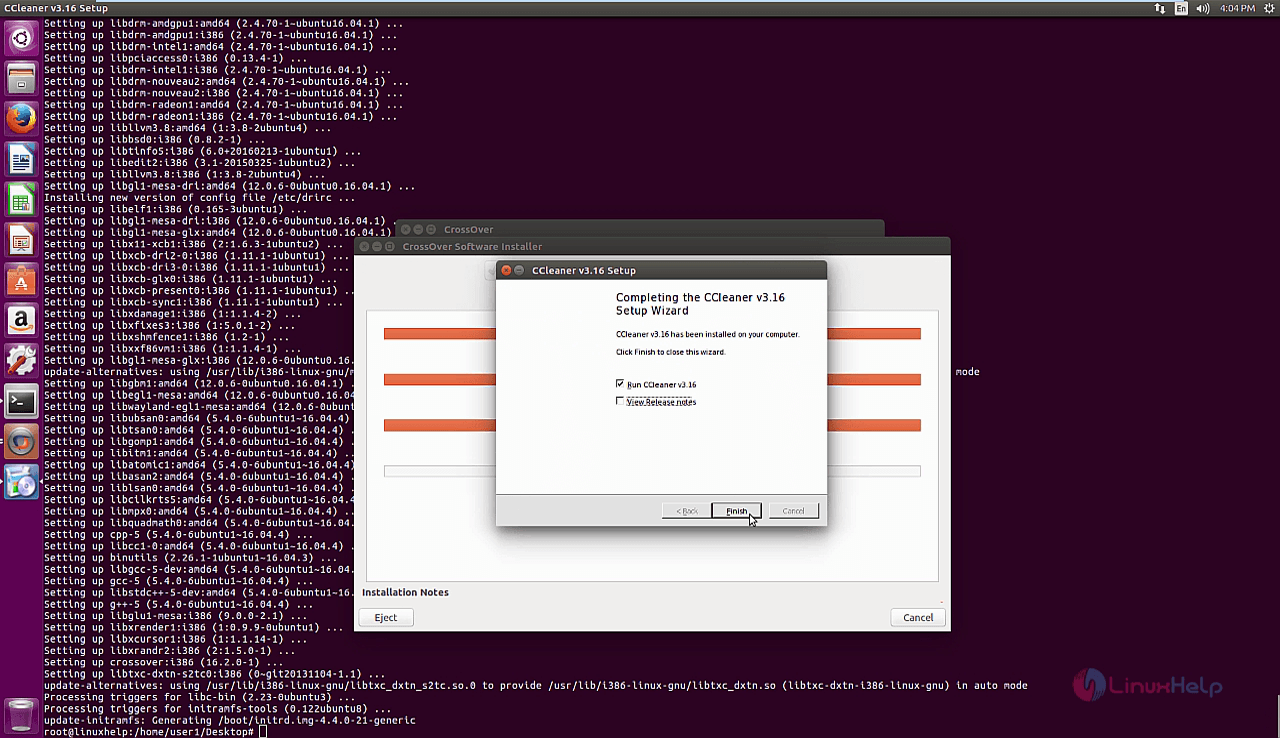Click Cancel in CrossOver Software Installer window
The image size is (1280, 738).
point(918,618)
